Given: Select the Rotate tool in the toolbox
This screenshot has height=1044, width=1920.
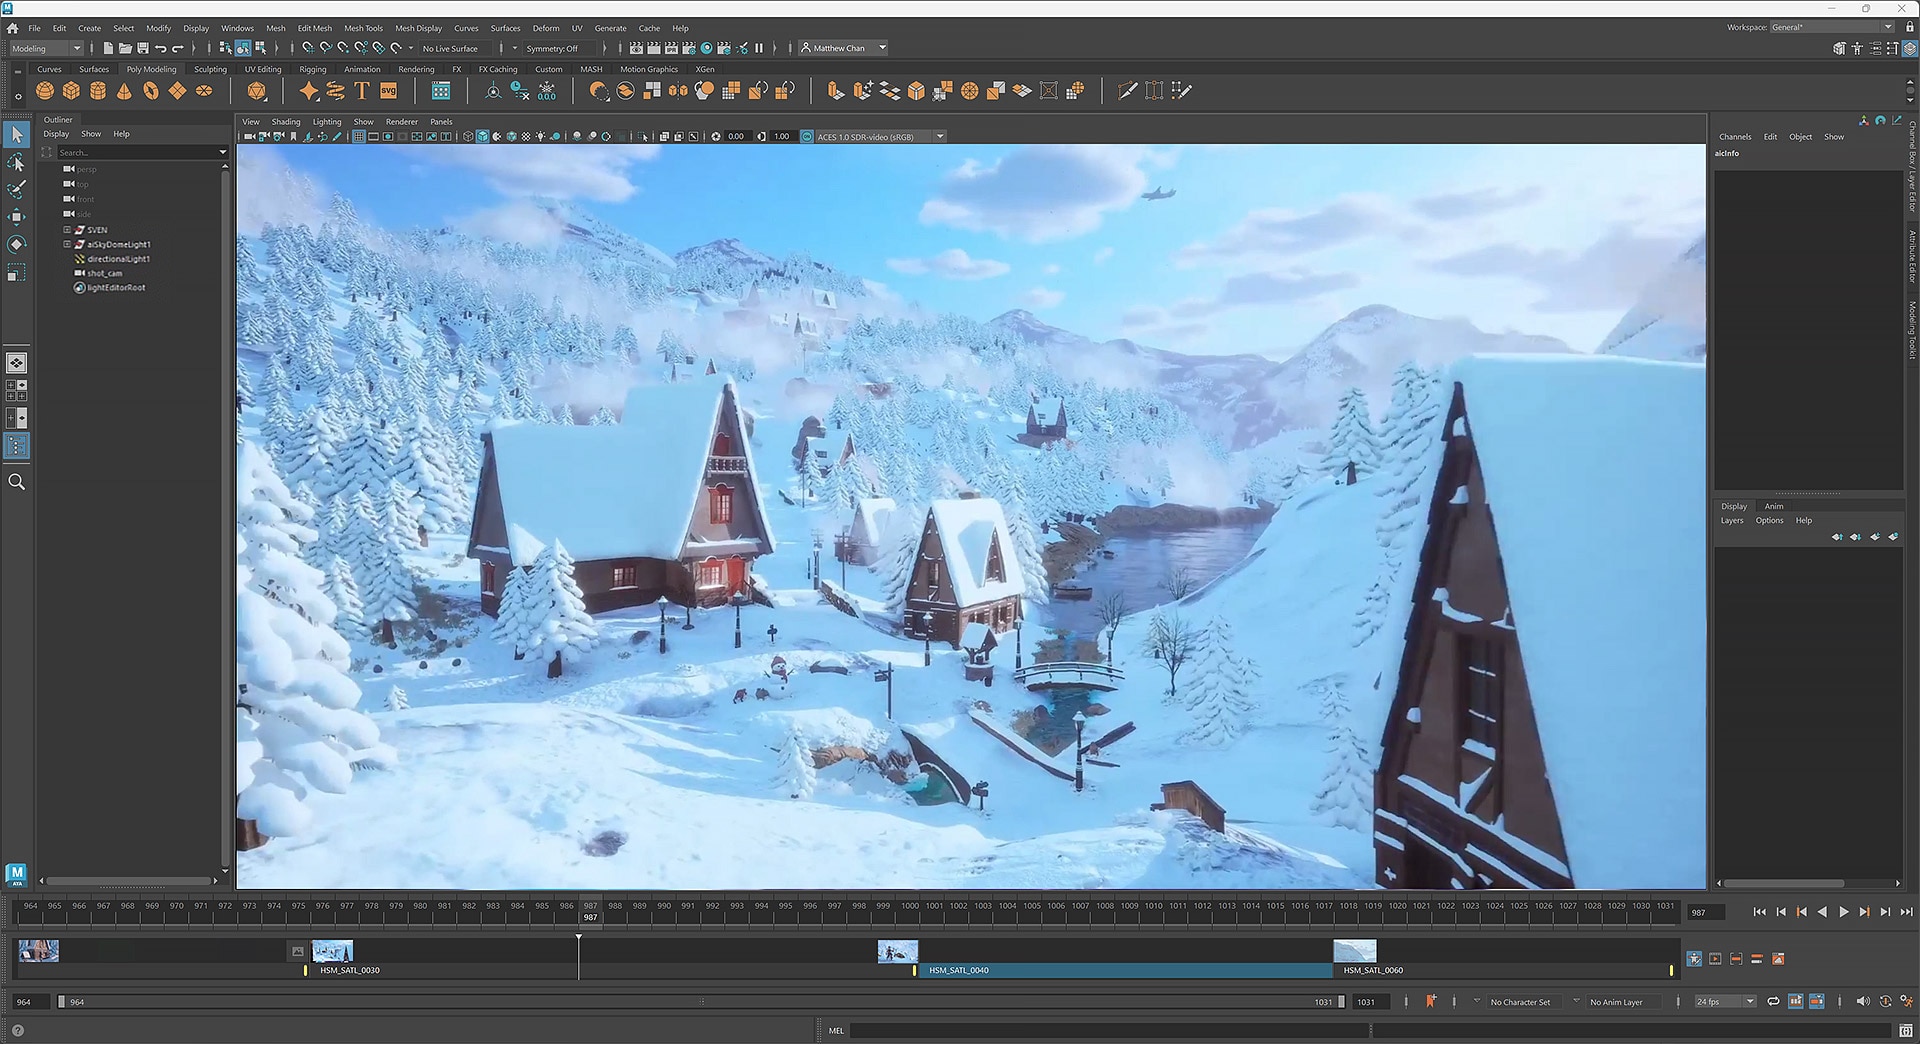Looking at the screenshot, I should pyautogui.click(x=17, y=245).
